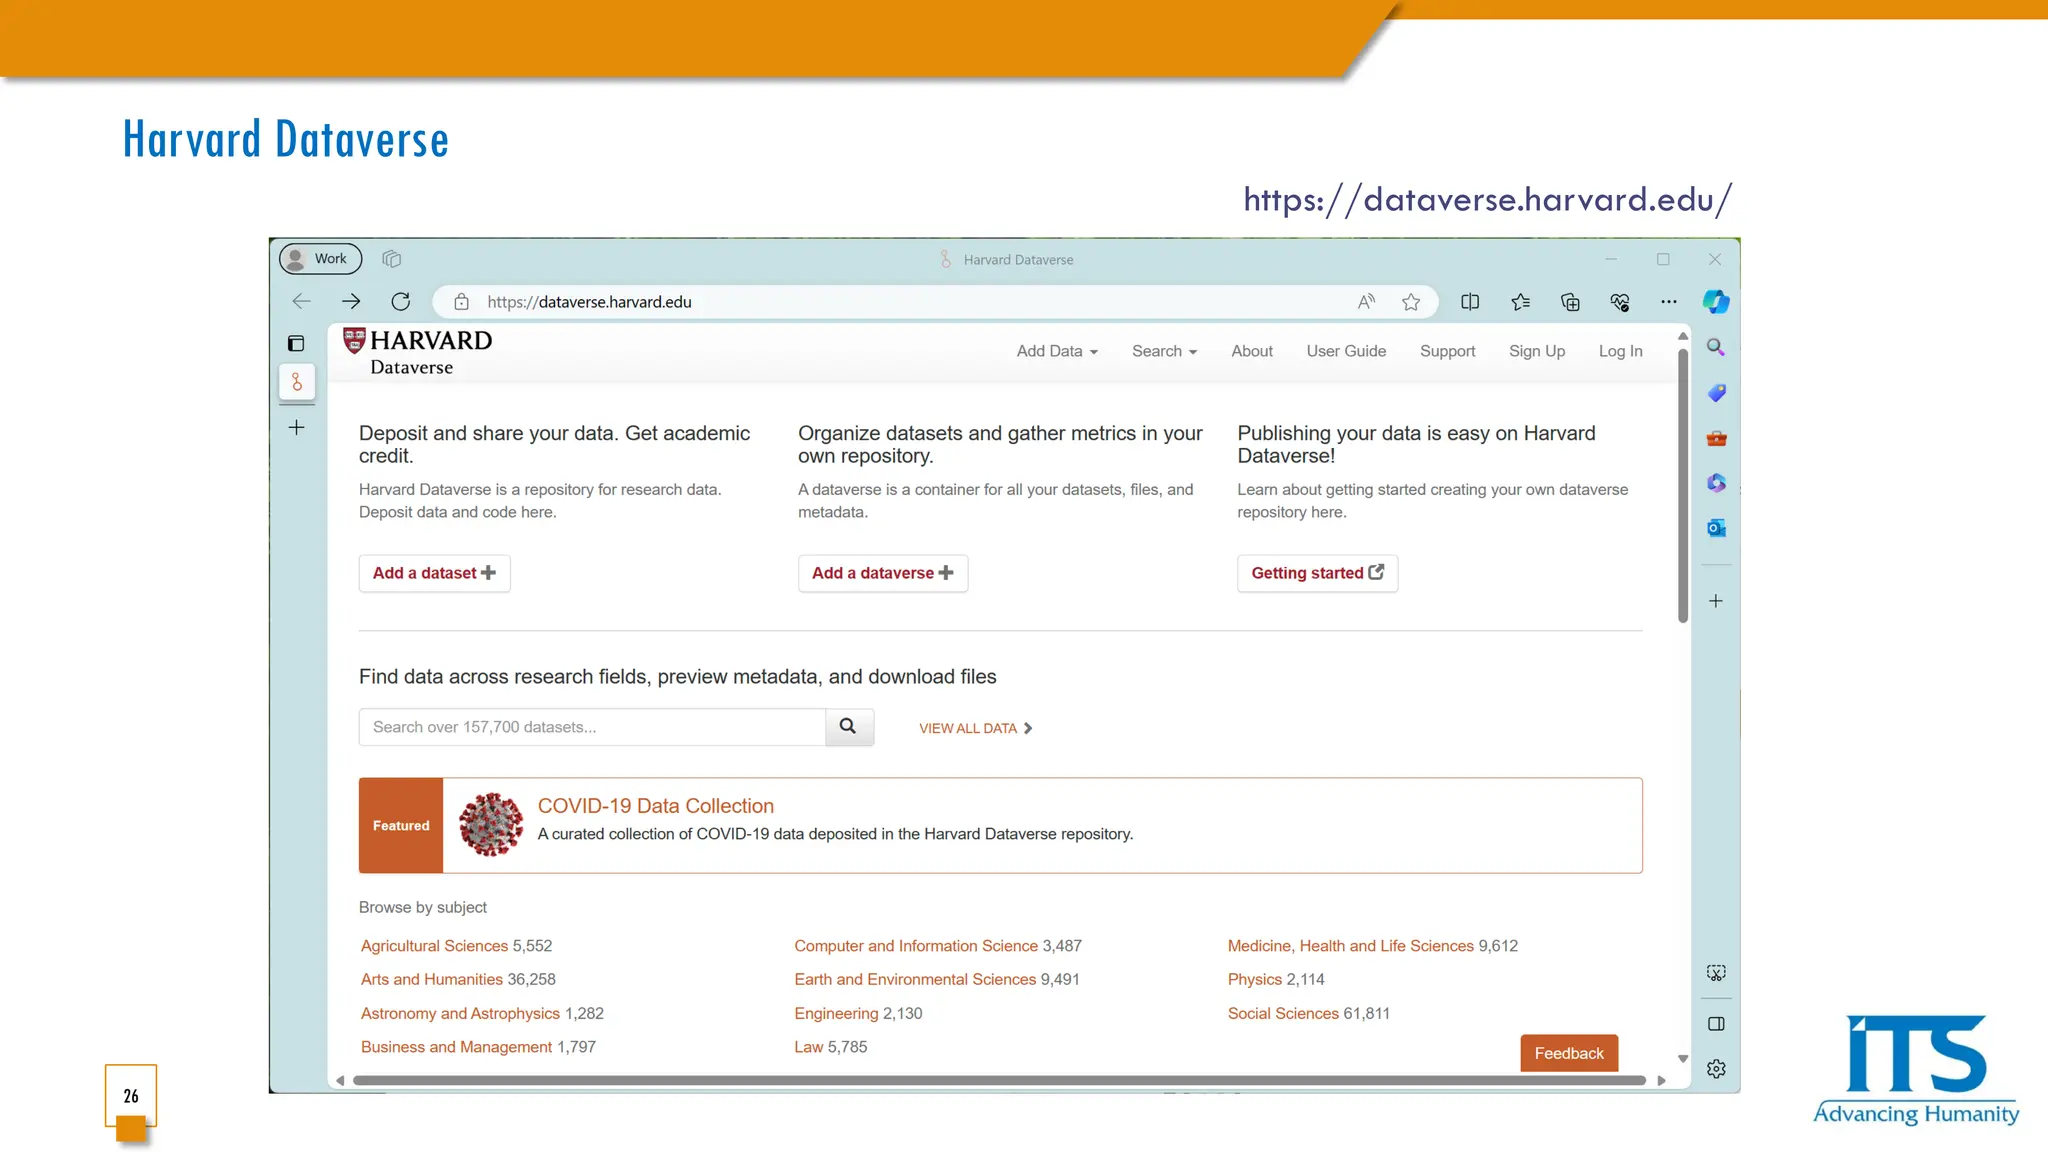Open a new tab with the plus icon
The width and height of the screenshot is (2048, 1152).
coord(297,428)
